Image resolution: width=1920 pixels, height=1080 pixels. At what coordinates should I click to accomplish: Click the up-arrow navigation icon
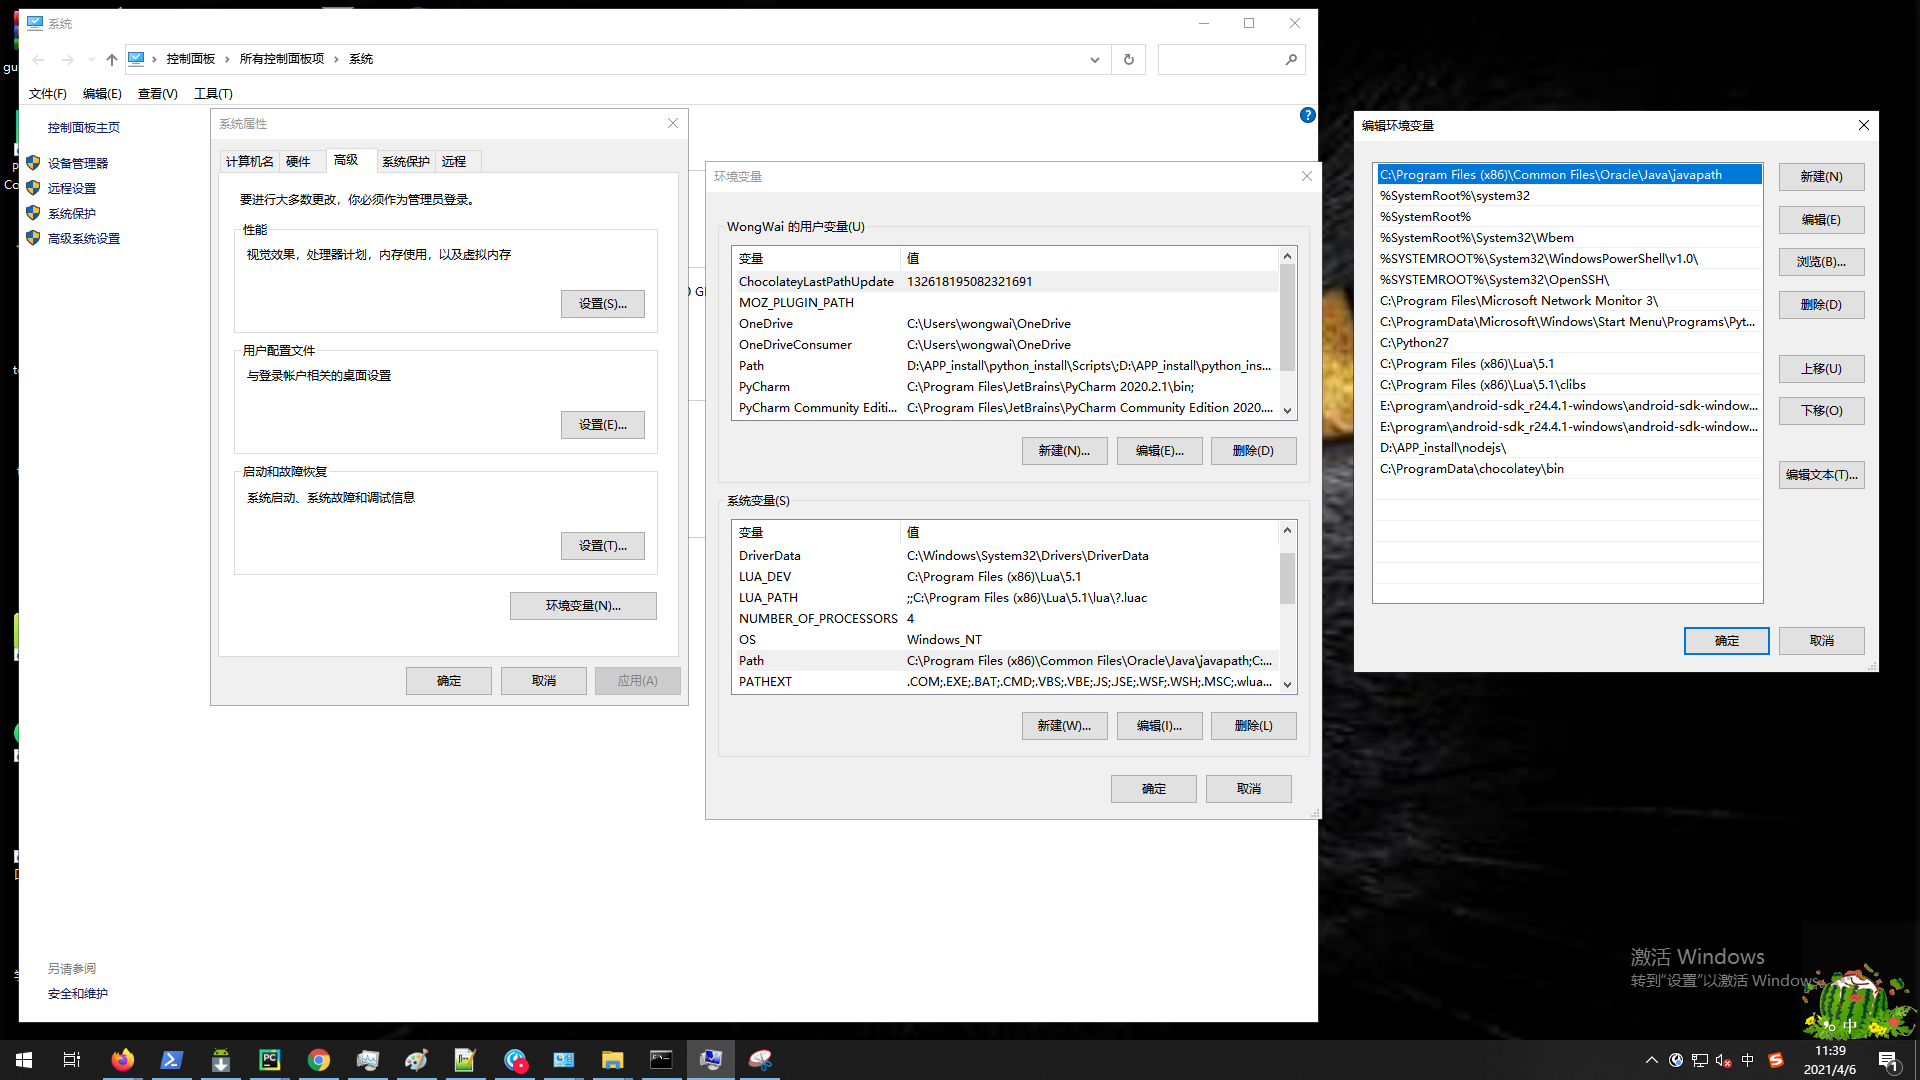[x=111, y=59]
